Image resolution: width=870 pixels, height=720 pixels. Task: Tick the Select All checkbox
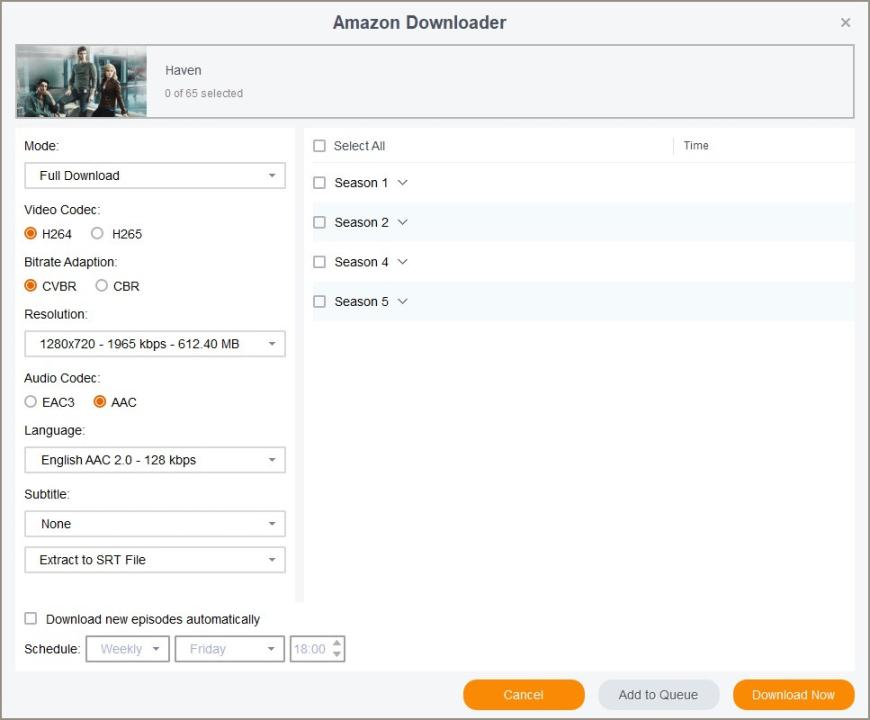320,146
